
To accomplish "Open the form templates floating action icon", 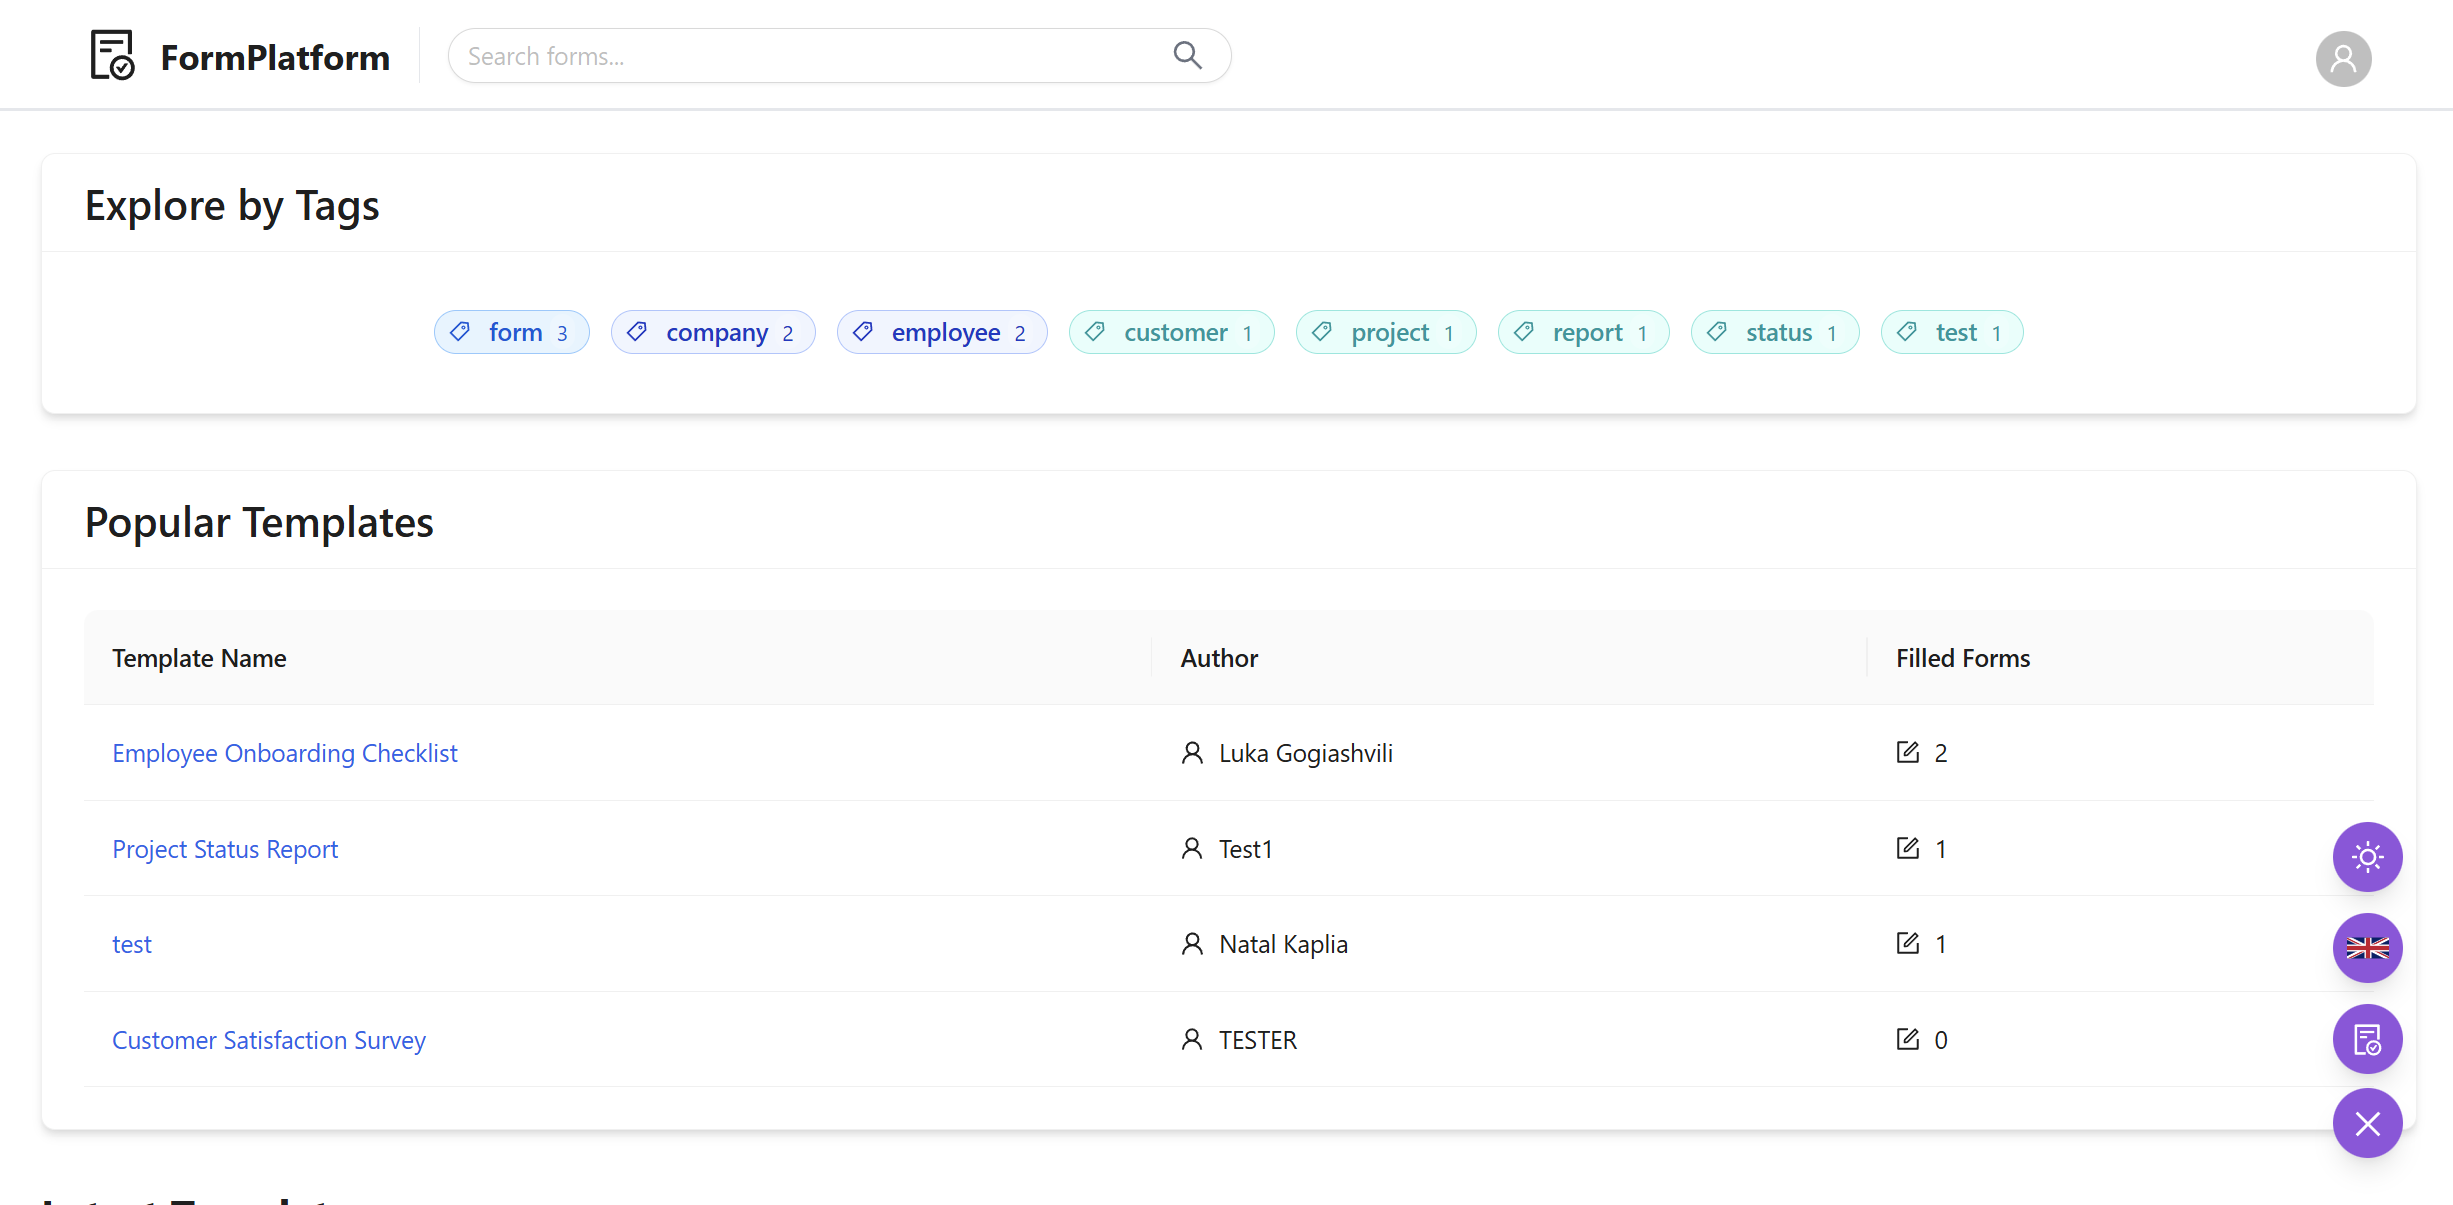I will coord(2366,1039).
